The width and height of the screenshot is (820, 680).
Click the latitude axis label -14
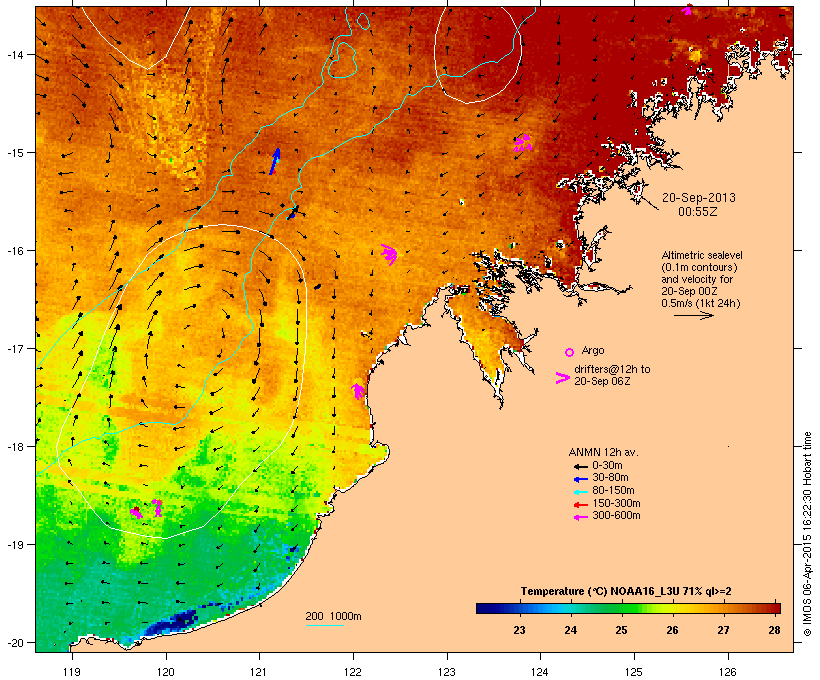click(x=14, y=54)
